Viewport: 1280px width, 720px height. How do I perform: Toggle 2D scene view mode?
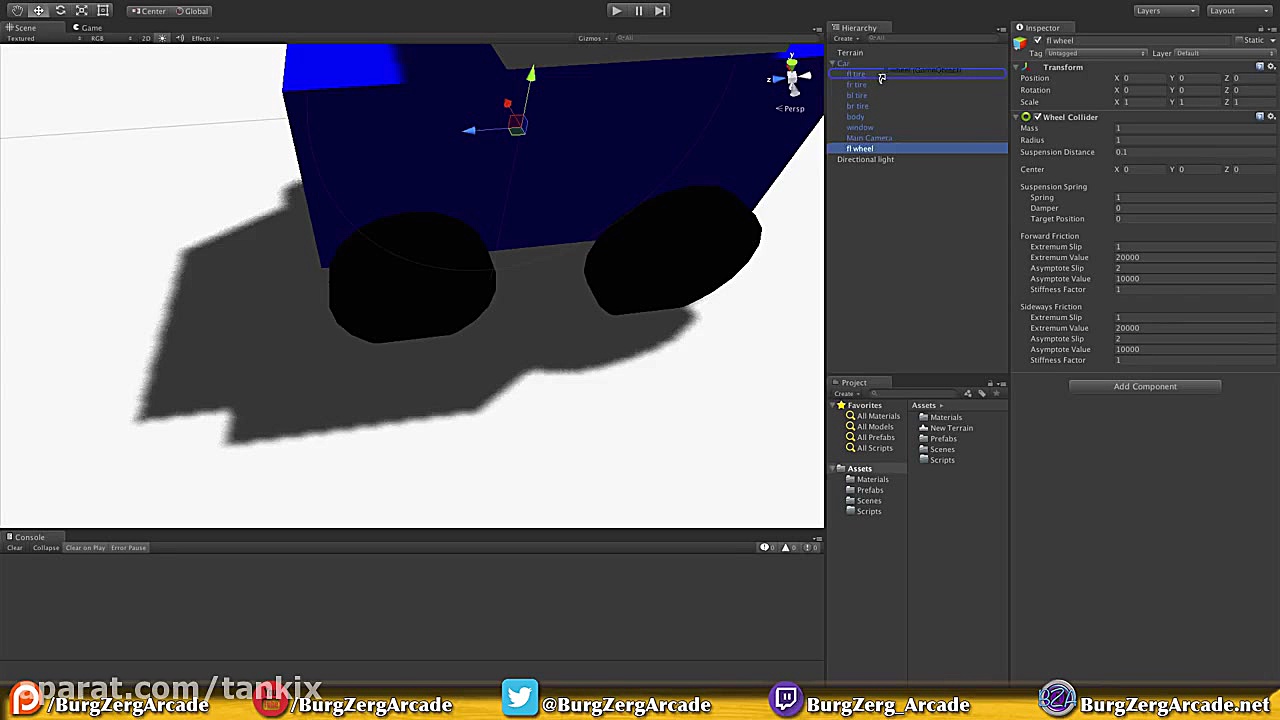[146, 38]
